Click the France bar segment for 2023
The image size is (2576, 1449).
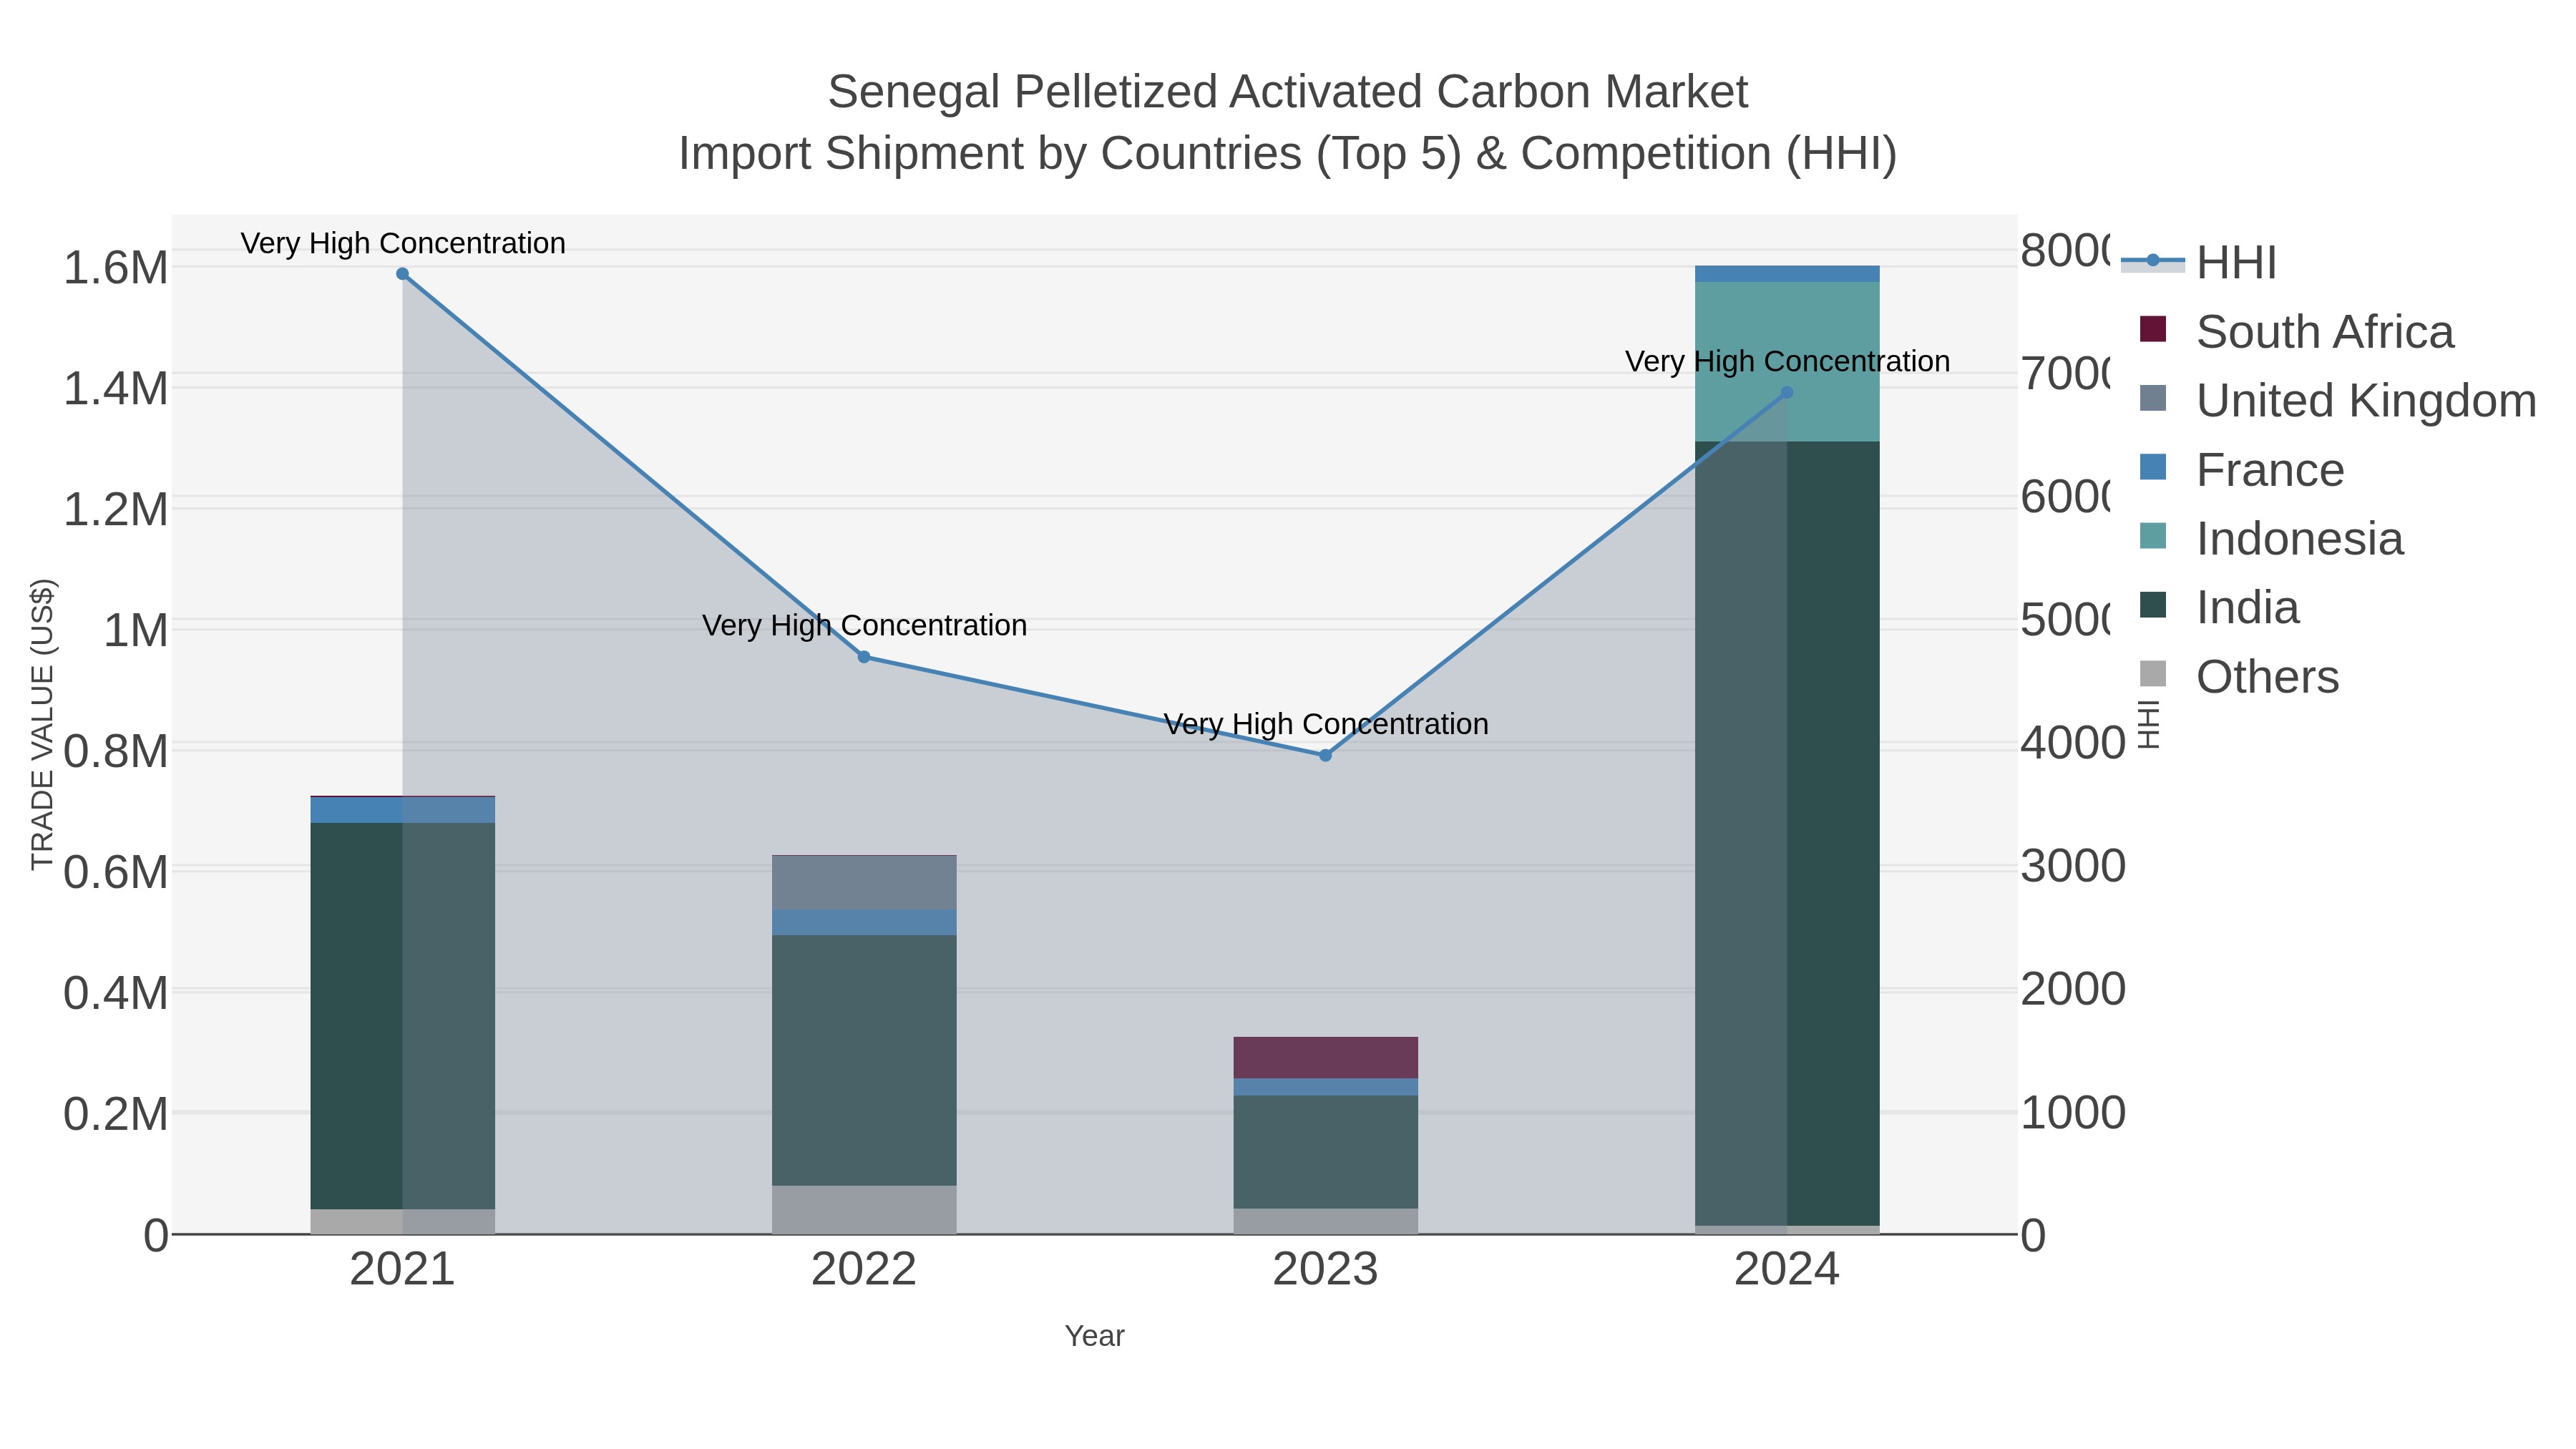tap(1325, 1087)
